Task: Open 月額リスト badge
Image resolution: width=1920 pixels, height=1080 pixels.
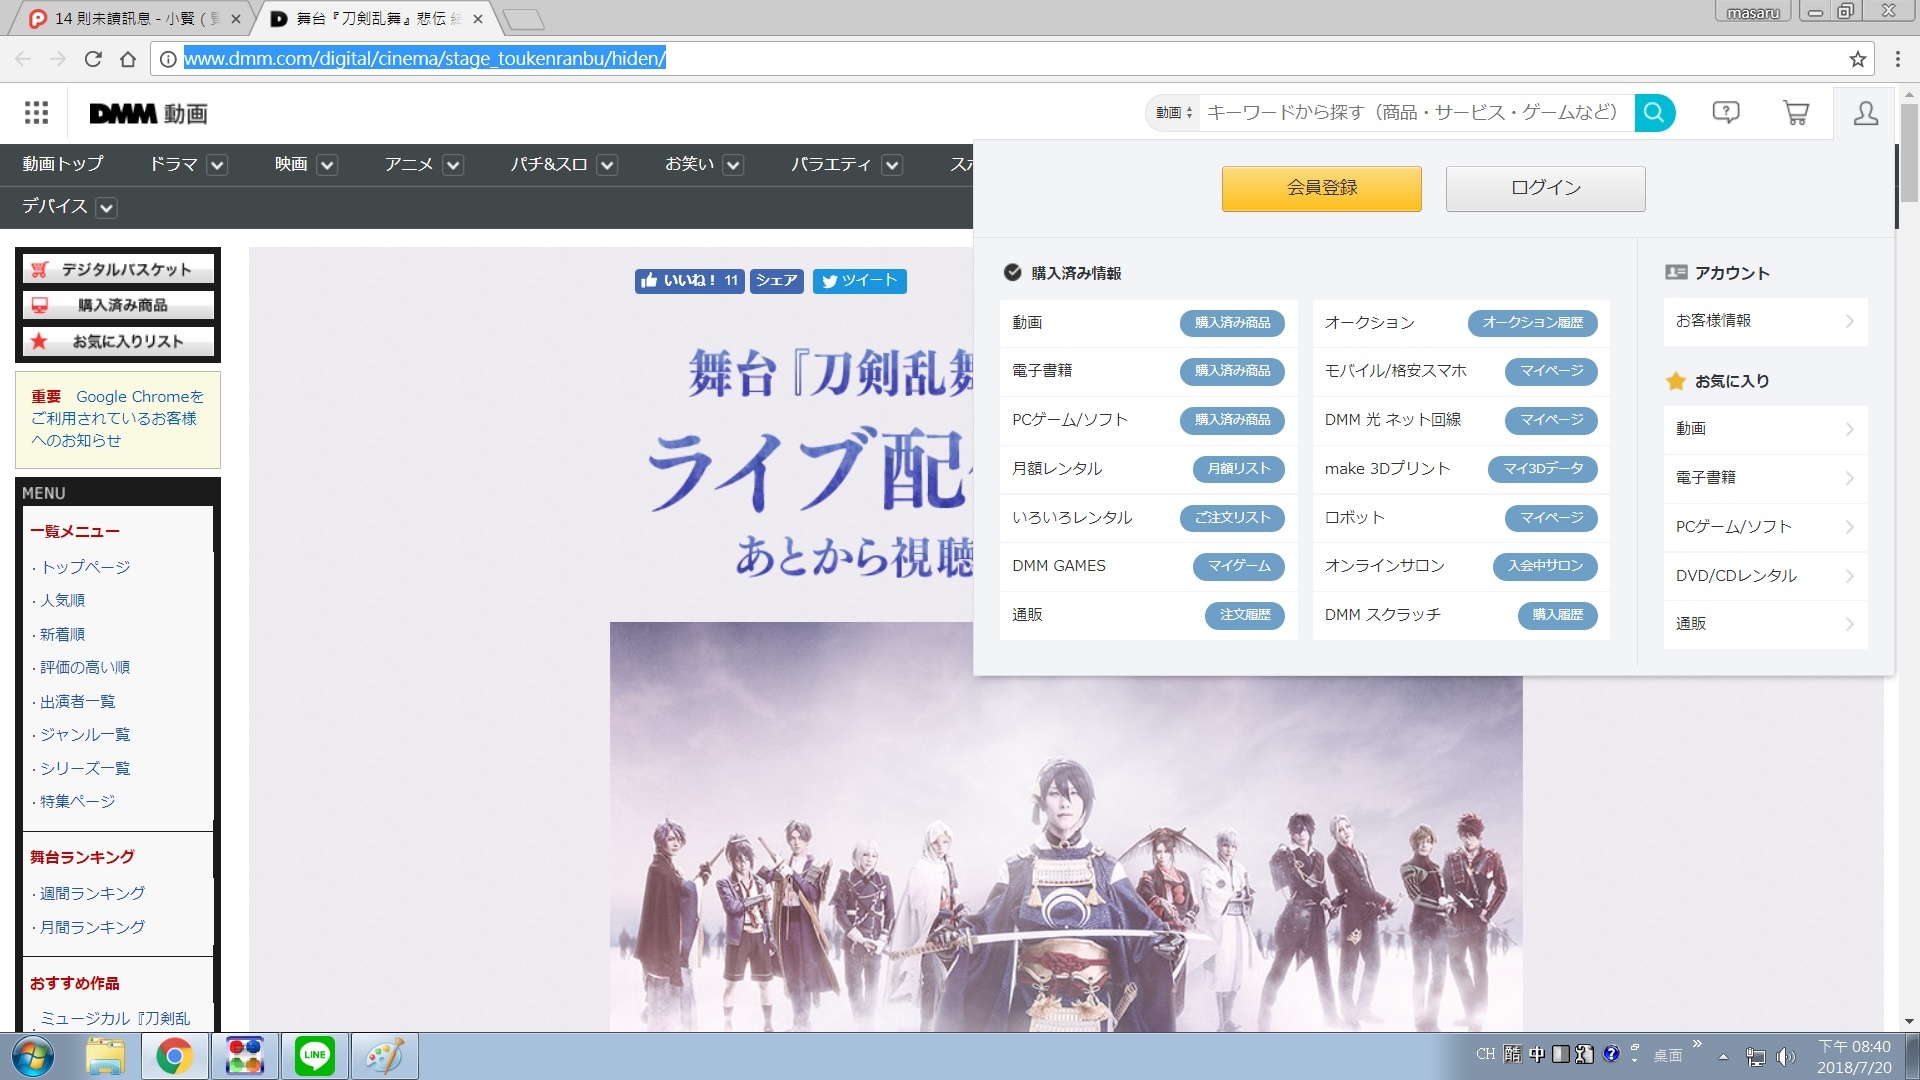Action: pos(1238,469)
